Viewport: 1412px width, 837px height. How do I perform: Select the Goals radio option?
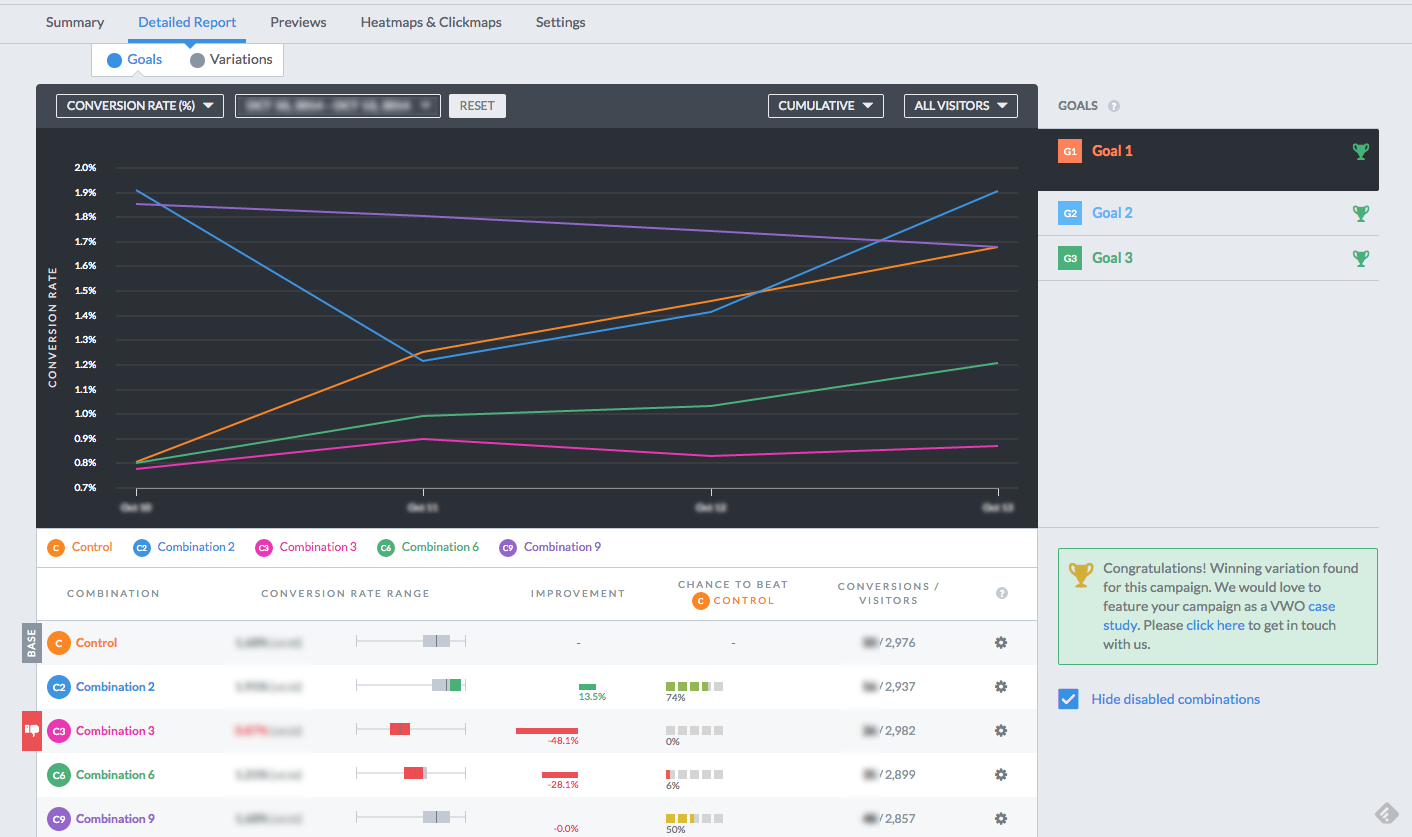pyautogui.click(x=114, y=59)
